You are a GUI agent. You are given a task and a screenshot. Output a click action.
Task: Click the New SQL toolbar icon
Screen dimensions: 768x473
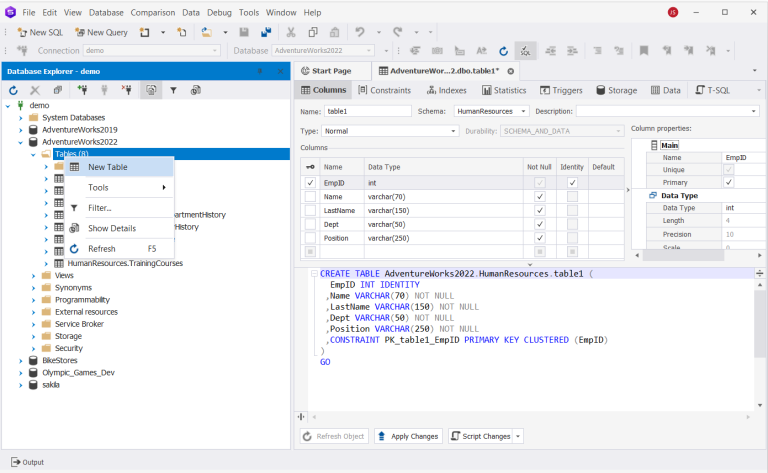[21, 32]
